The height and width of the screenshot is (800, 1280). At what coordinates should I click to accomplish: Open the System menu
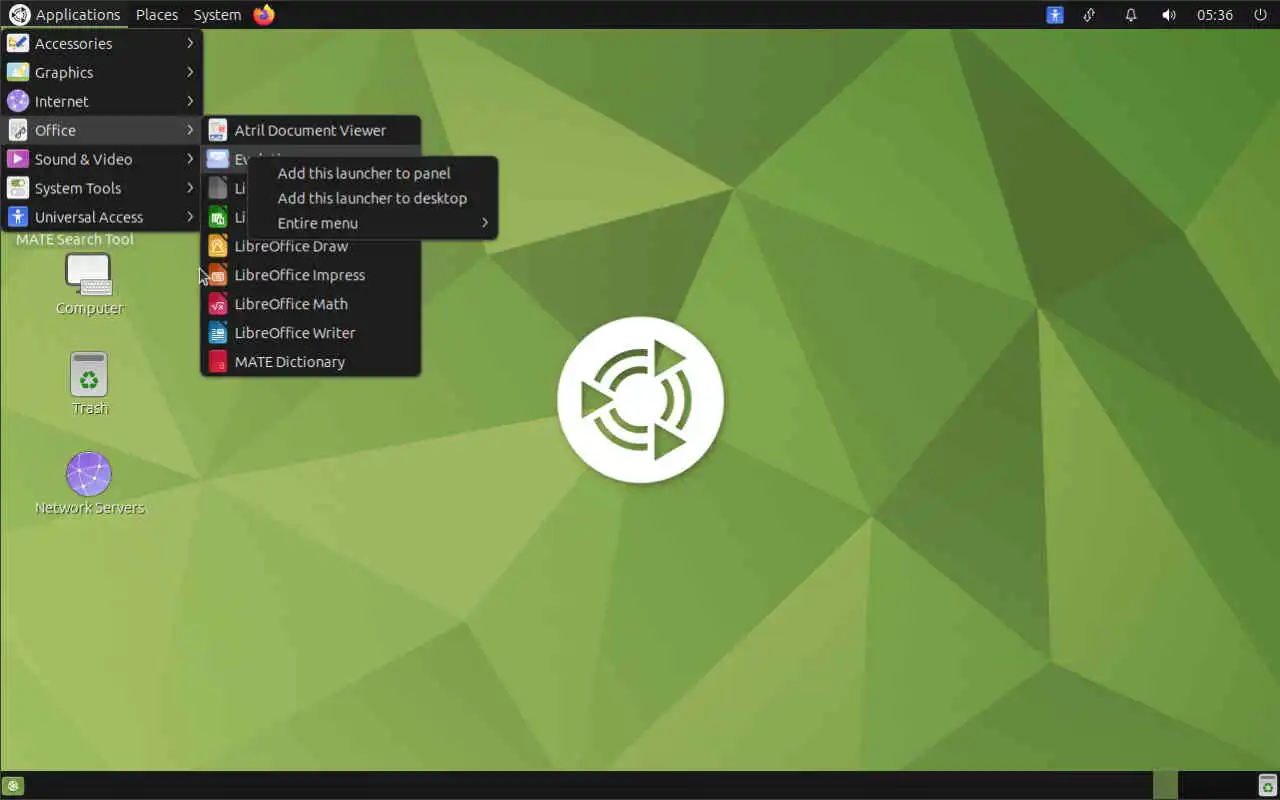[x=217, y=14]
